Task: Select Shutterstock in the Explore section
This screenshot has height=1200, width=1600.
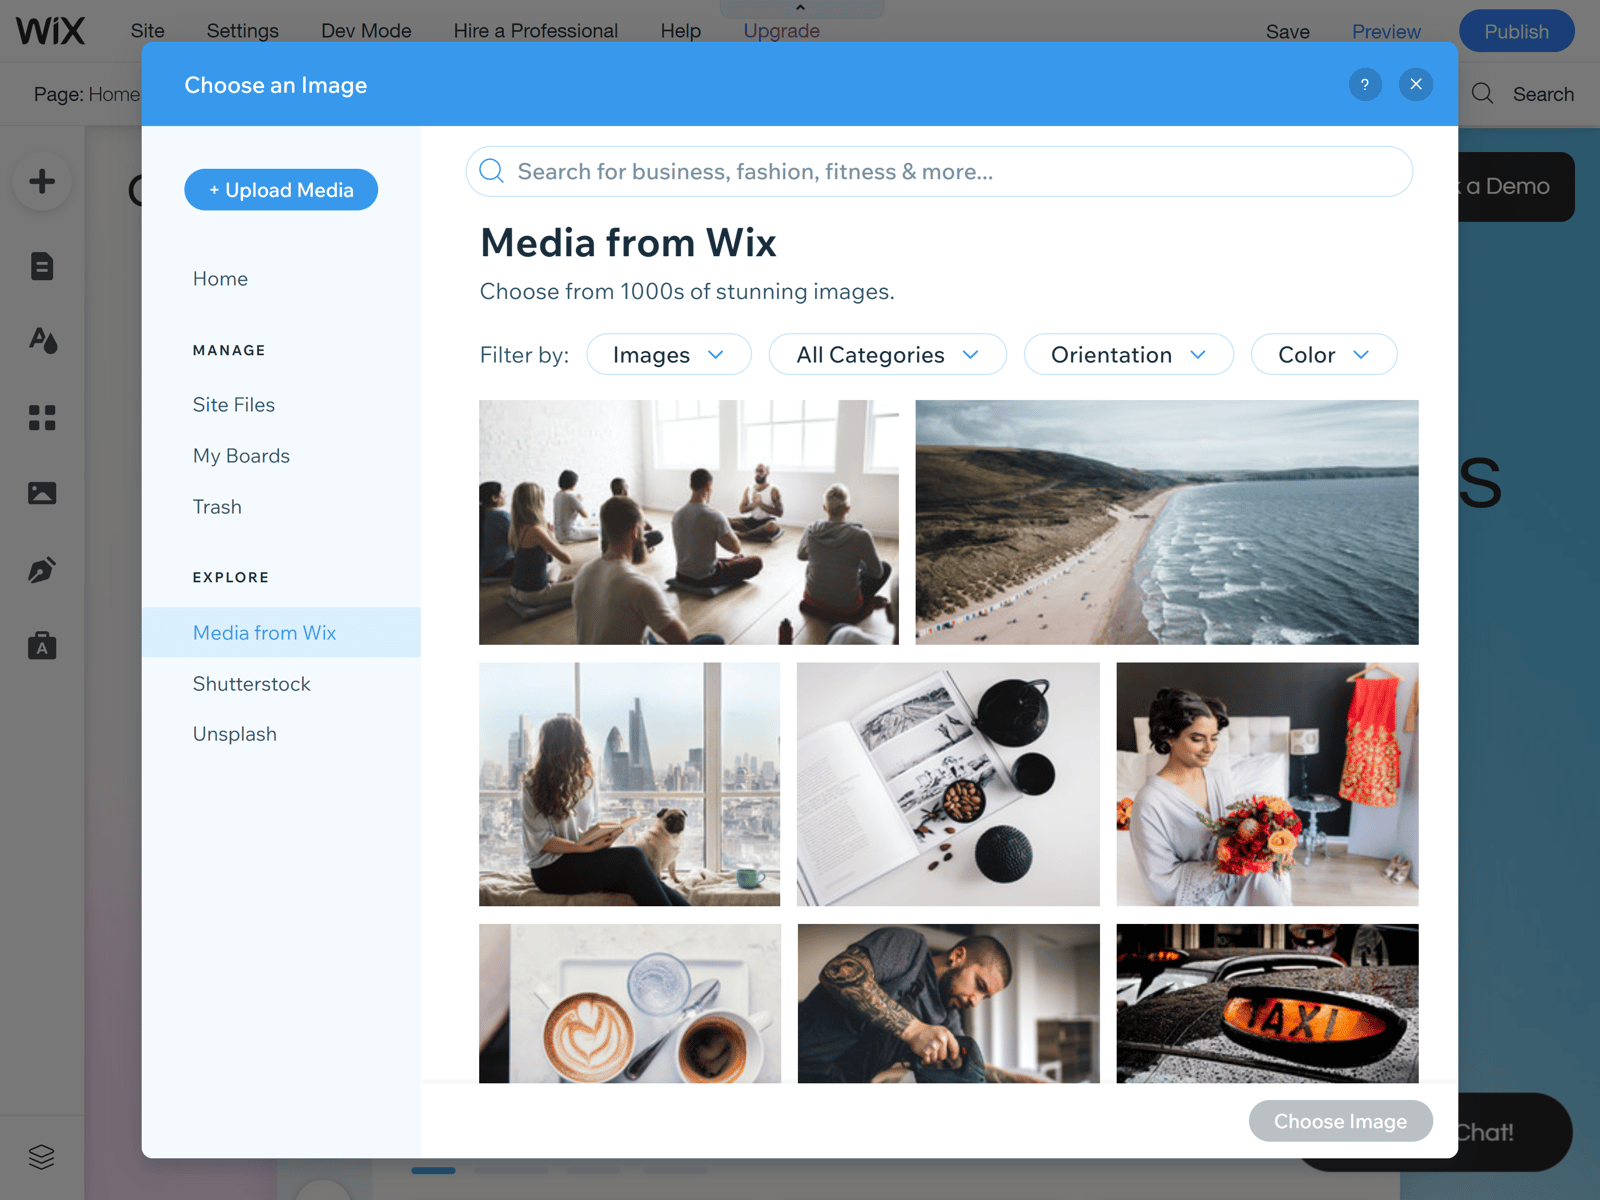Action: pyautogui.click(x=251, y=684)
